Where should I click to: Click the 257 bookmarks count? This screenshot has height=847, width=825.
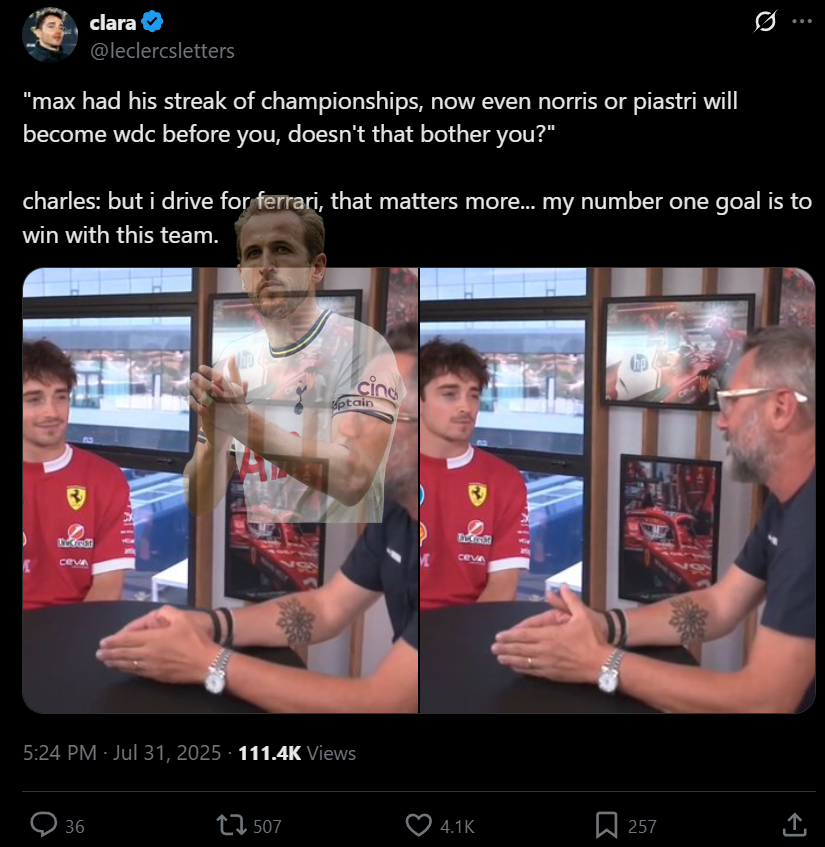(642, 826)
